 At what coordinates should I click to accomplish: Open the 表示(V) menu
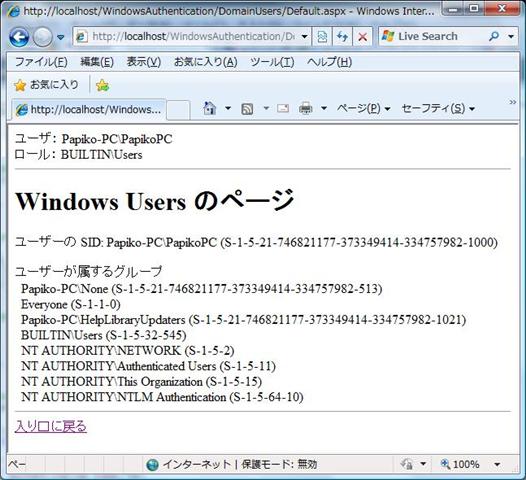(144, 62)
